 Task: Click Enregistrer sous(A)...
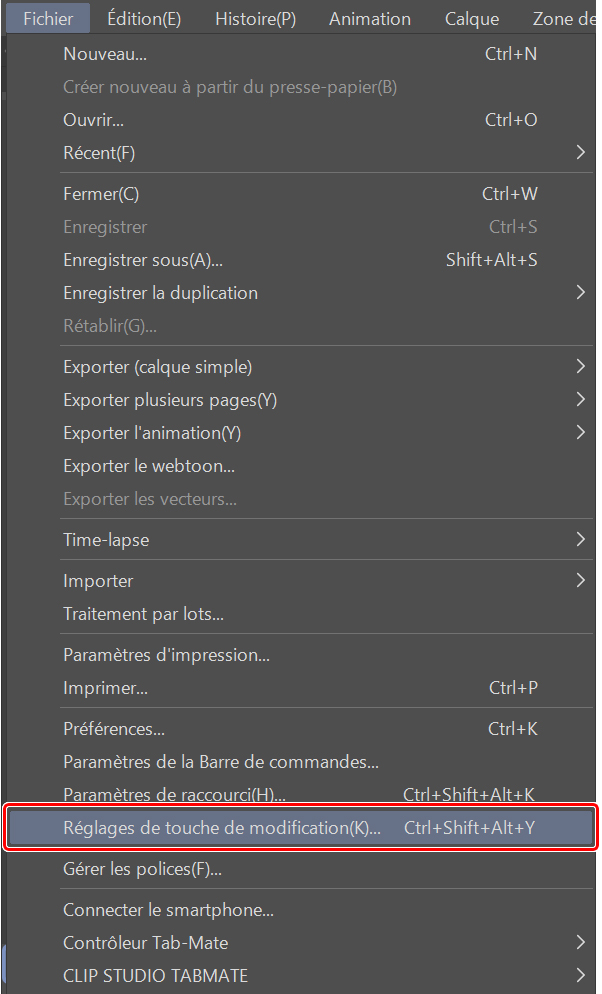143,260
